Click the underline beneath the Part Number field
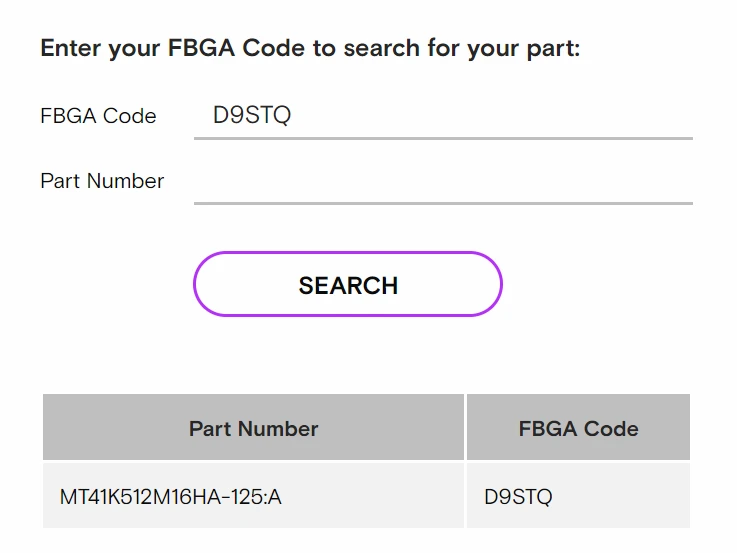This screenshot has height=553, width=737. 443,203
